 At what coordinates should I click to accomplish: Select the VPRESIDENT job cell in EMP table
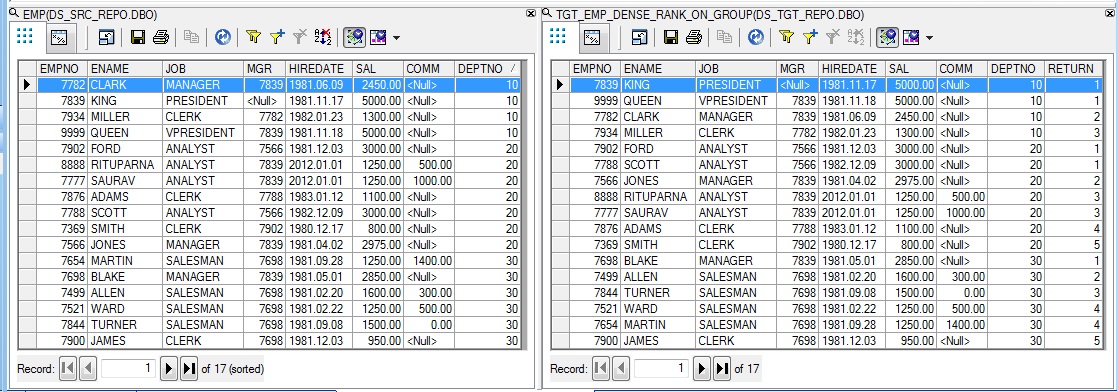[202, 133]
